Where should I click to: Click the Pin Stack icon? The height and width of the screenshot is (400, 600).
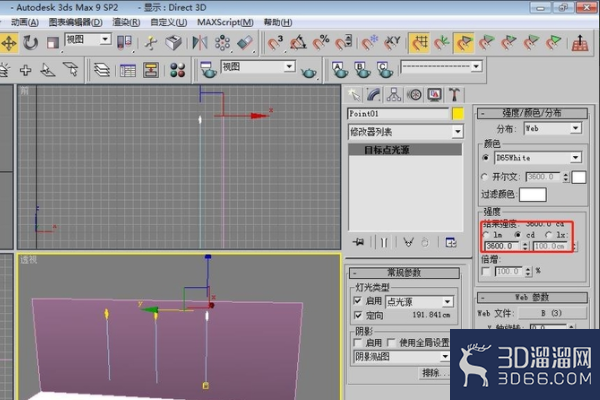[x=359, y=242]
